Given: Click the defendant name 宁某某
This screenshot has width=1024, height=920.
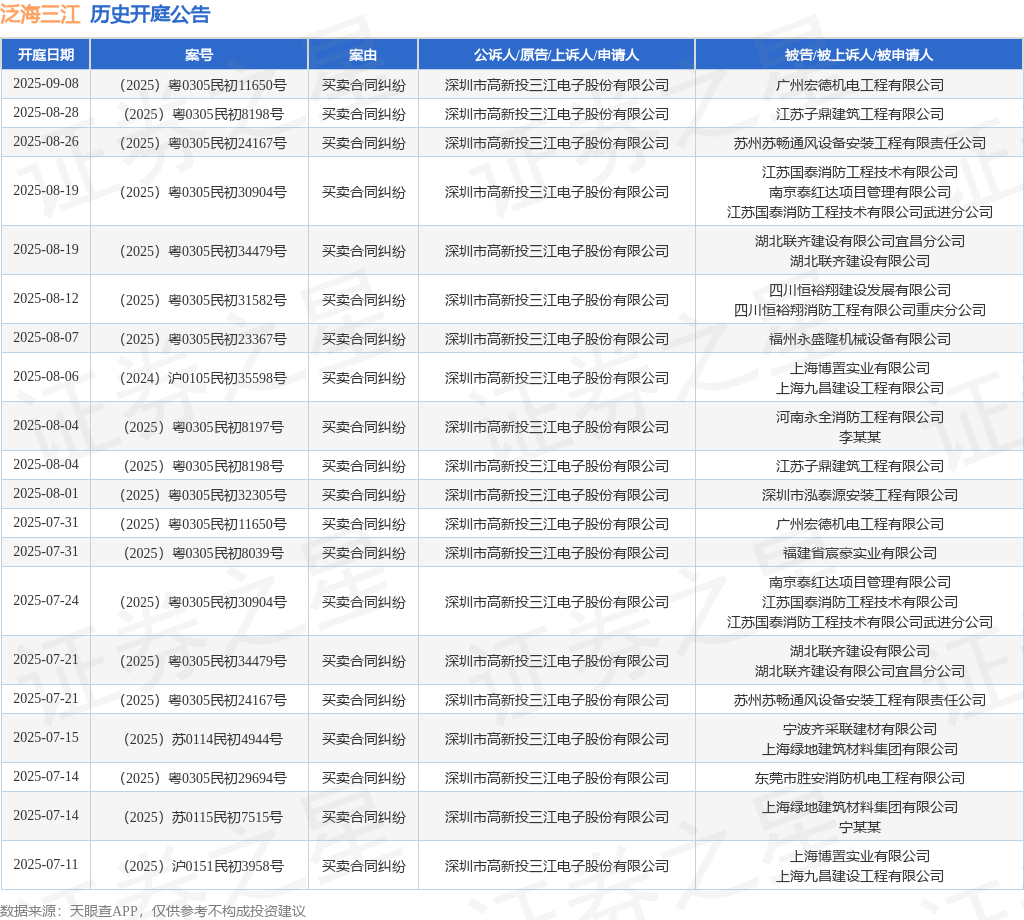Looking at the screenshot, I should [859, 827].
